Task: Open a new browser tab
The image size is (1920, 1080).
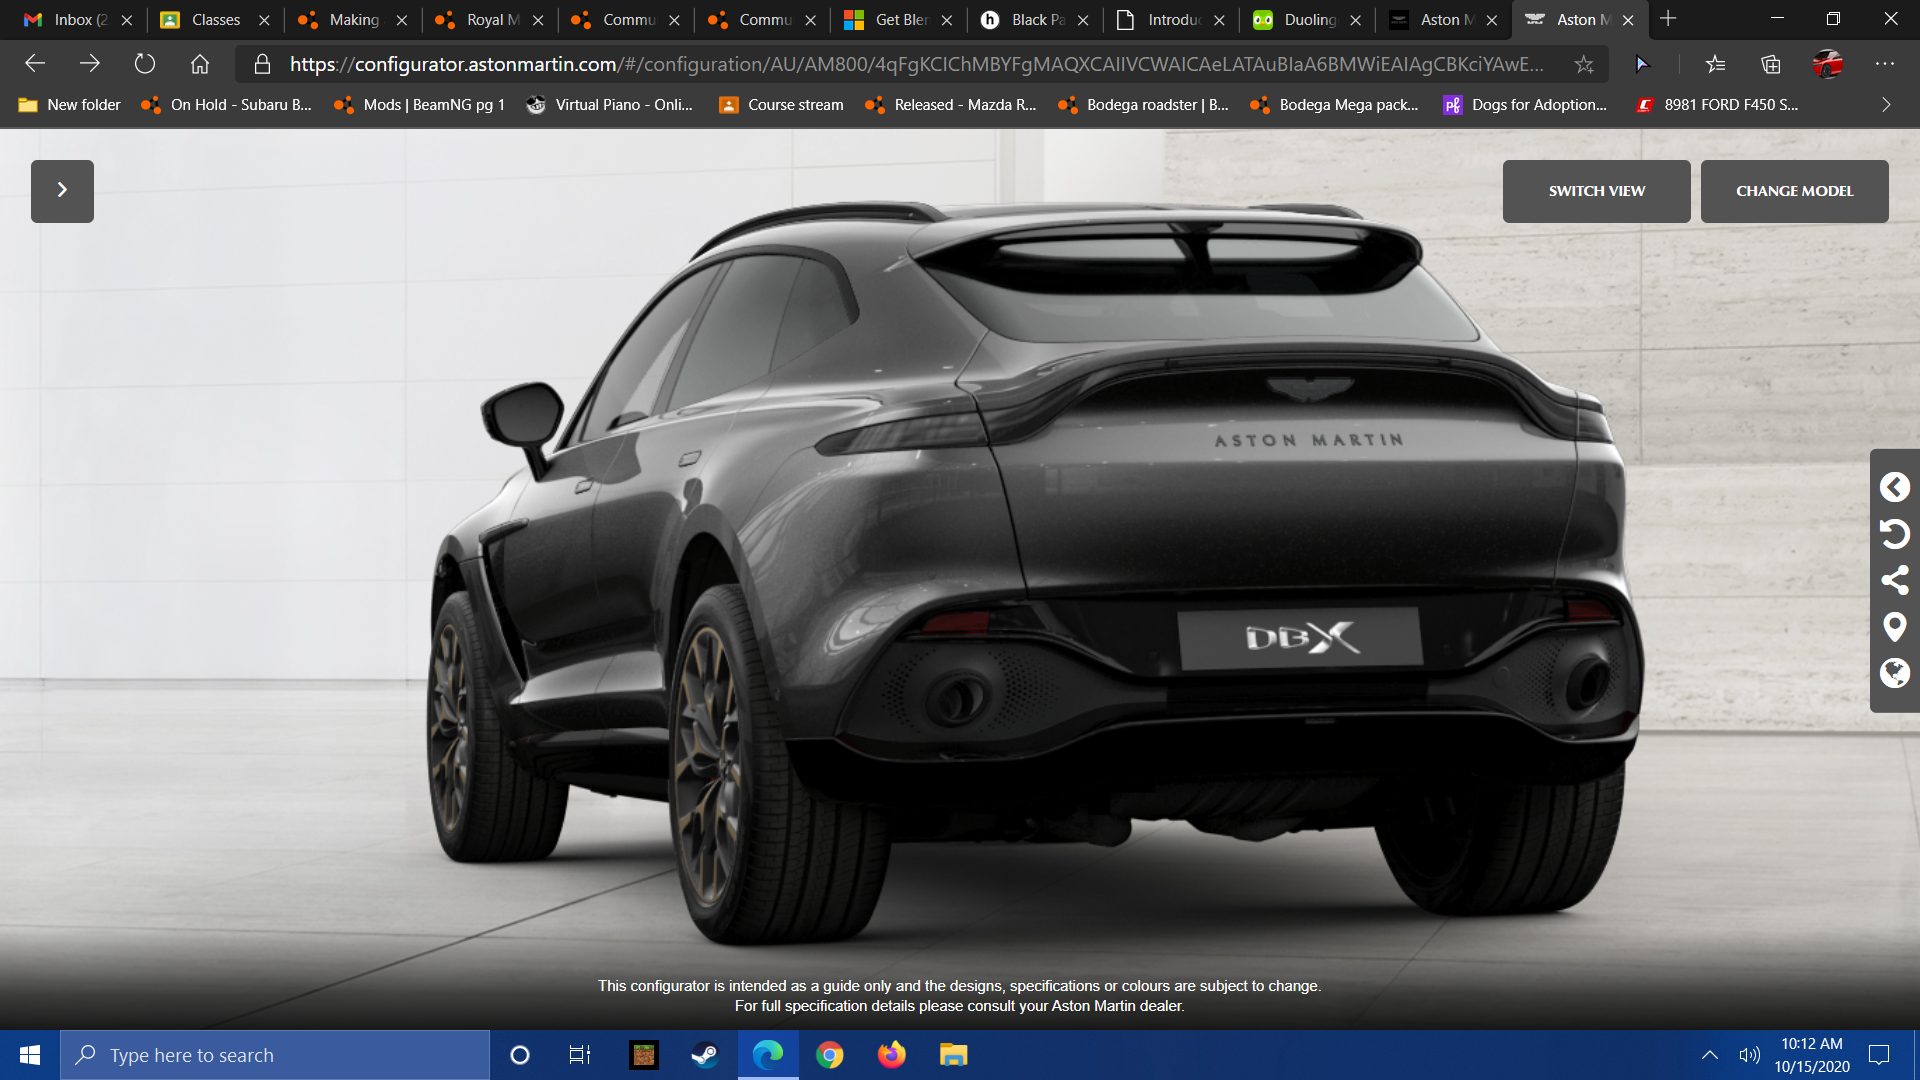Action: pyautogui.click(x=1668, y=19)
